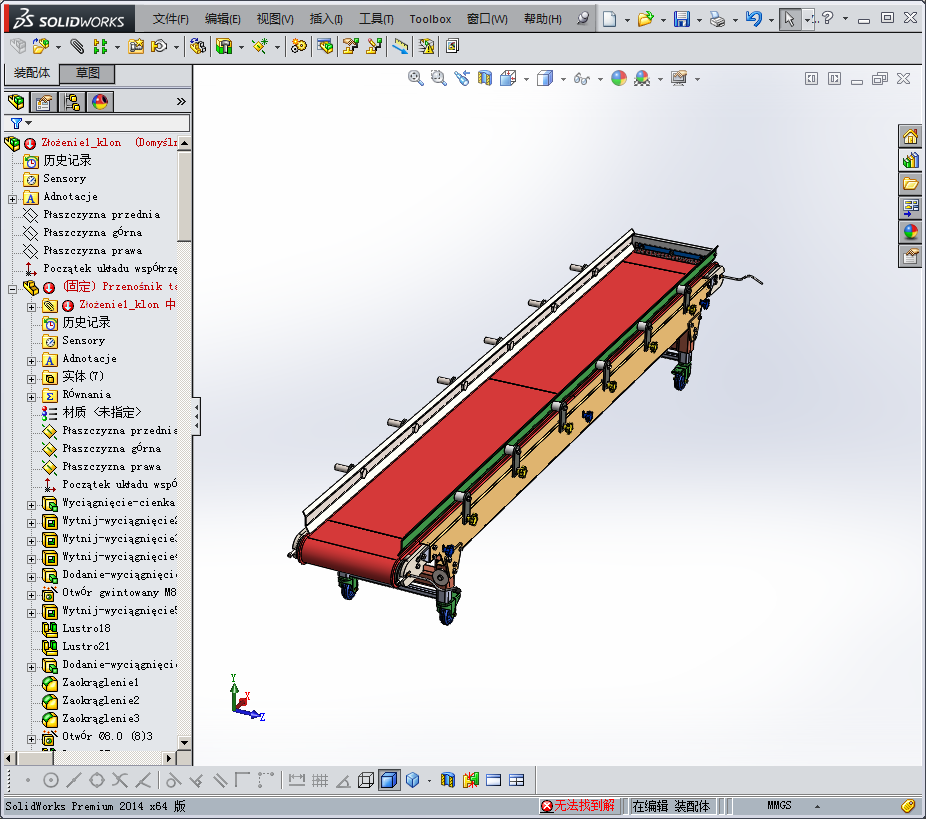This screenshot has width=926, height=819.
Task: Click the Undo arrow icon
Action: (754, 19)
